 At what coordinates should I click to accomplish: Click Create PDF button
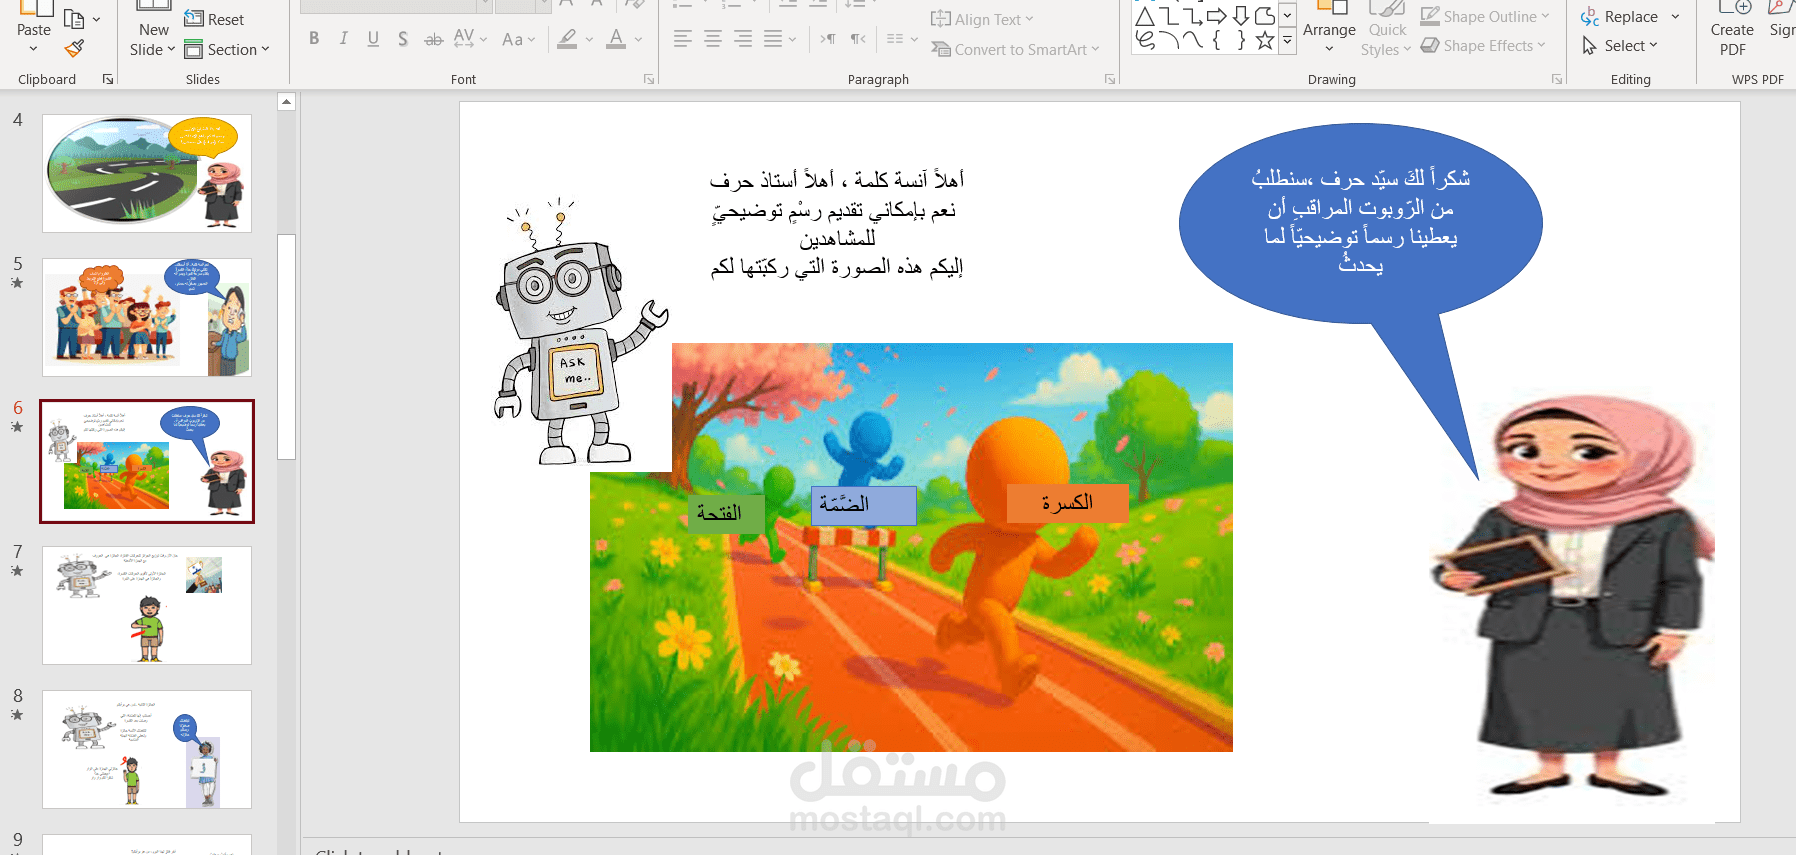[x=1732, y=30]
